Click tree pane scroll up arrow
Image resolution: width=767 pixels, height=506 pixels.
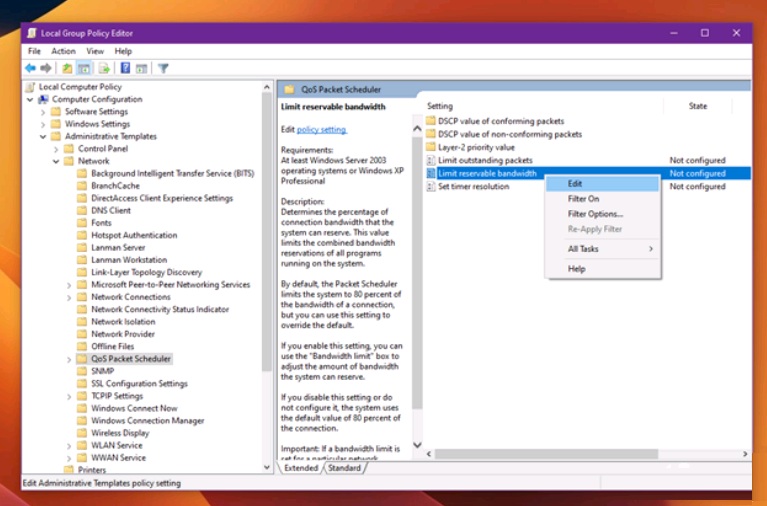[x=267, y=88]
